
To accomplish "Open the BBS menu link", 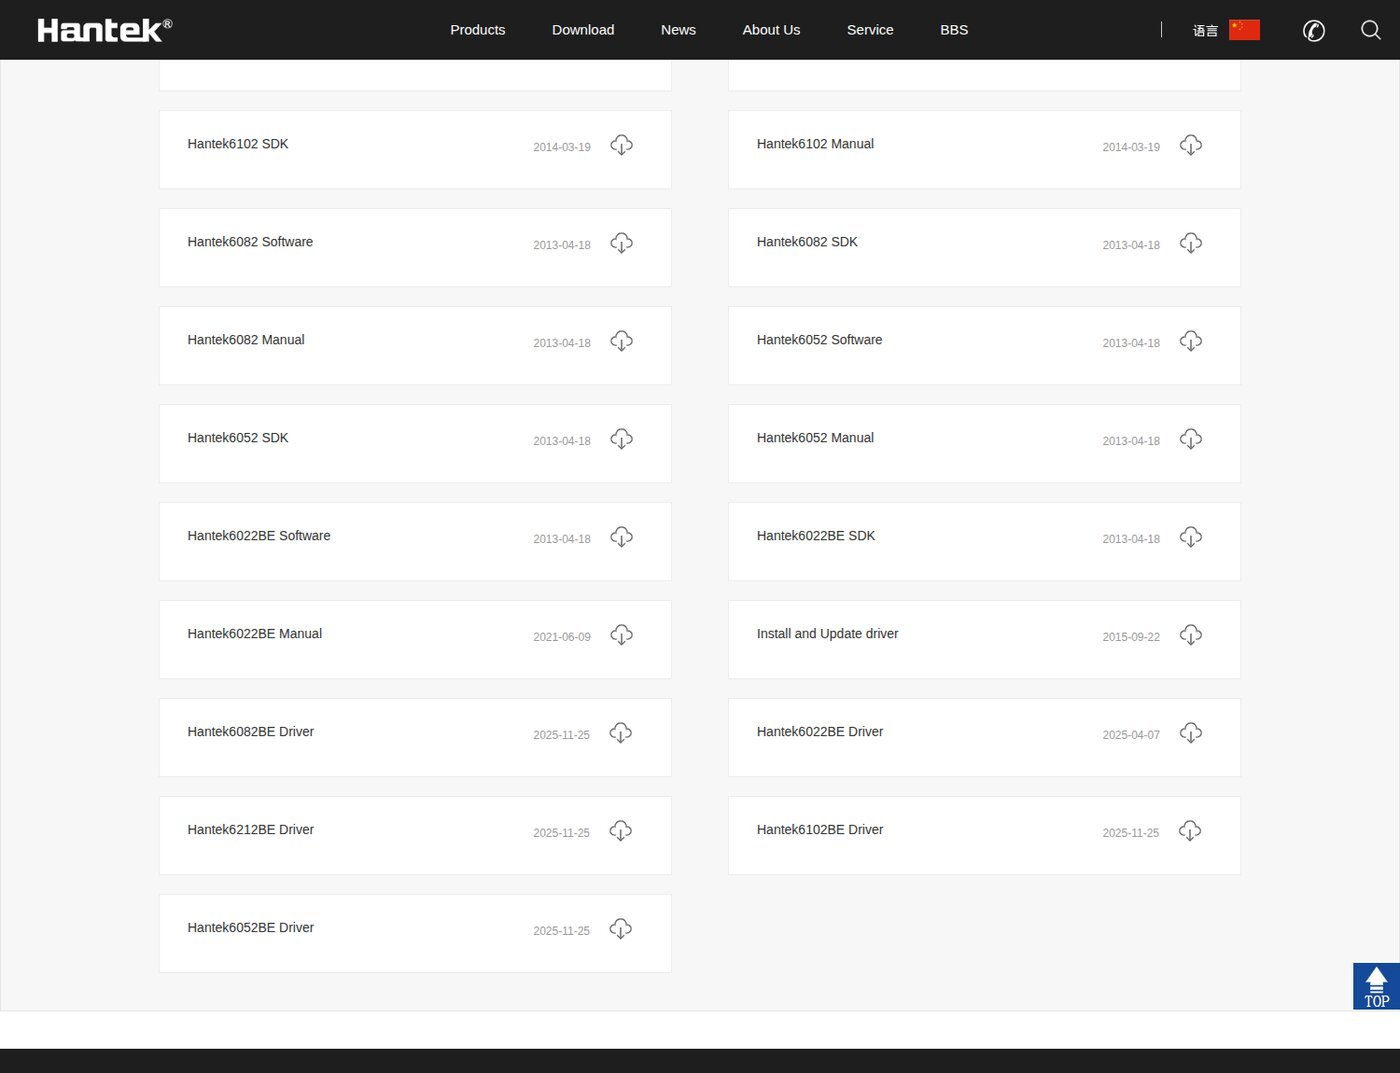I will pyautogui.click(x=954, y=30).
